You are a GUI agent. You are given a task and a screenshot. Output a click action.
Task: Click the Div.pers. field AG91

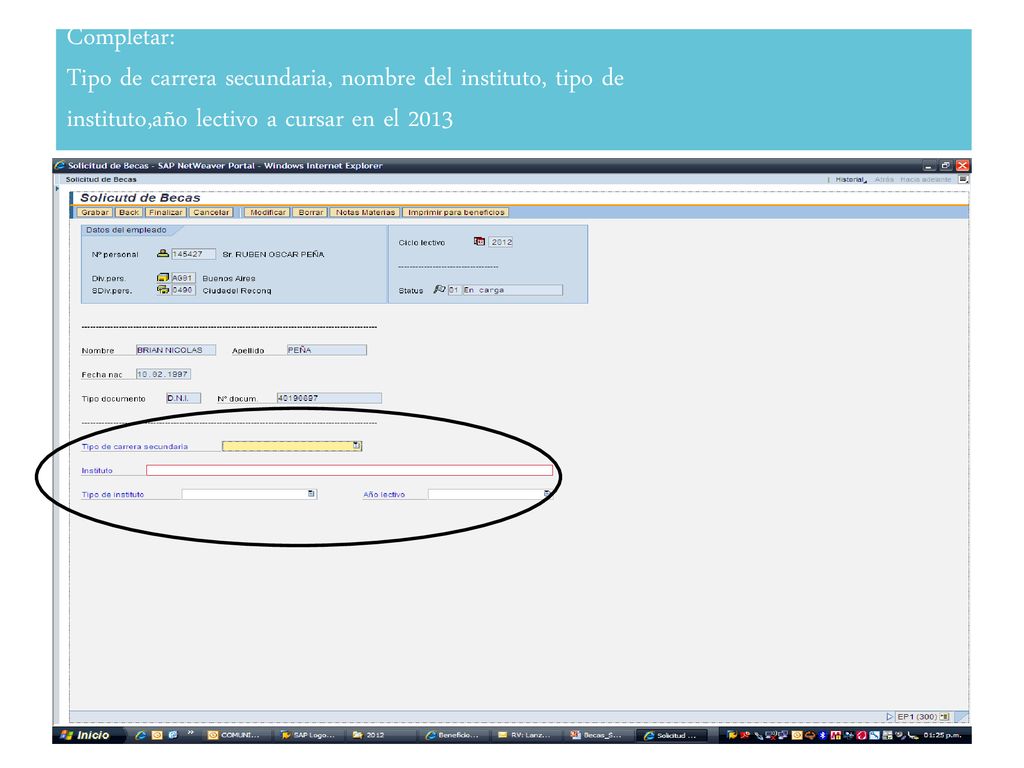tap(184, 278)
